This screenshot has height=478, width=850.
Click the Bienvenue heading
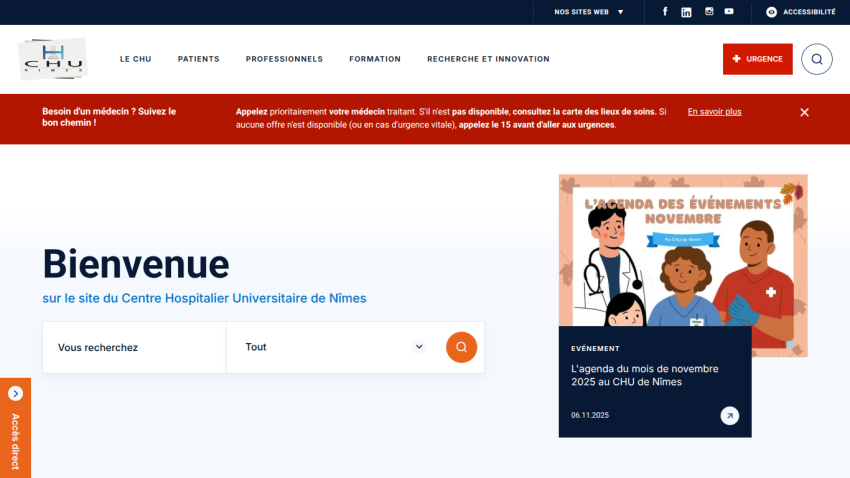pos(136,264)
